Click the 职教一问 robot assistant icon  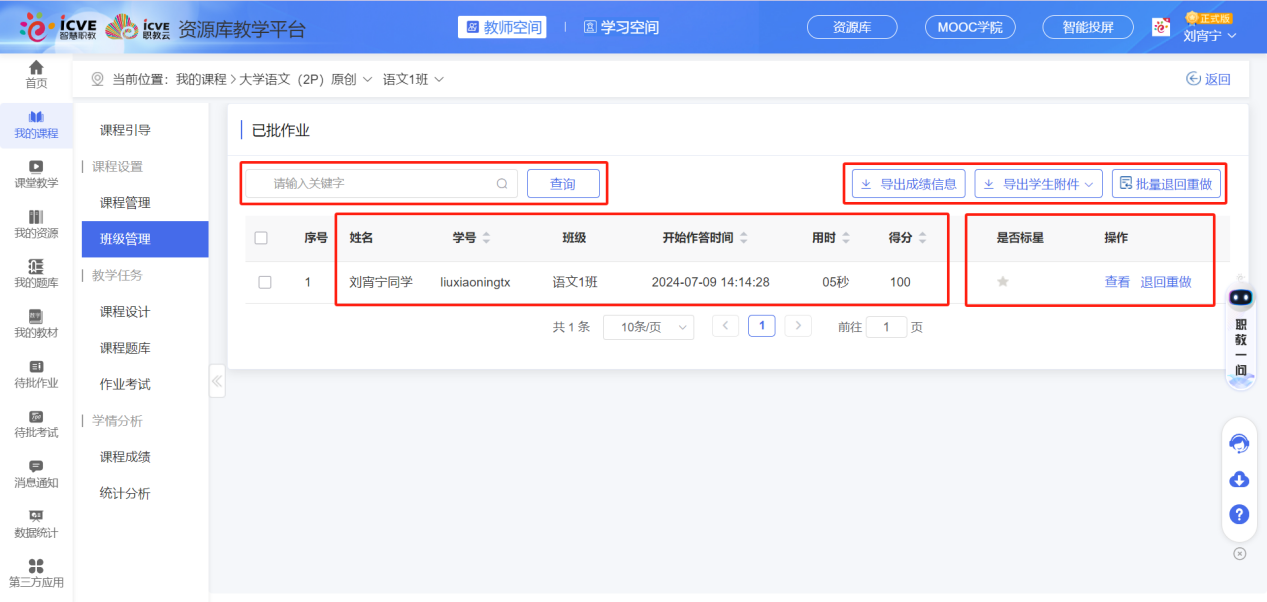(1239, 295)
